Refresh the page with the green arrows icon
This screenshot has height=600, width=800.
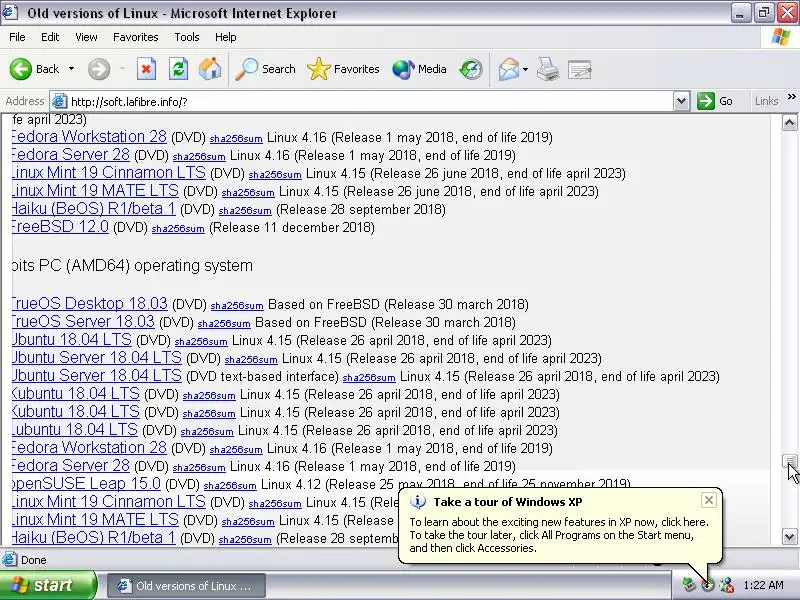point(178,69)
